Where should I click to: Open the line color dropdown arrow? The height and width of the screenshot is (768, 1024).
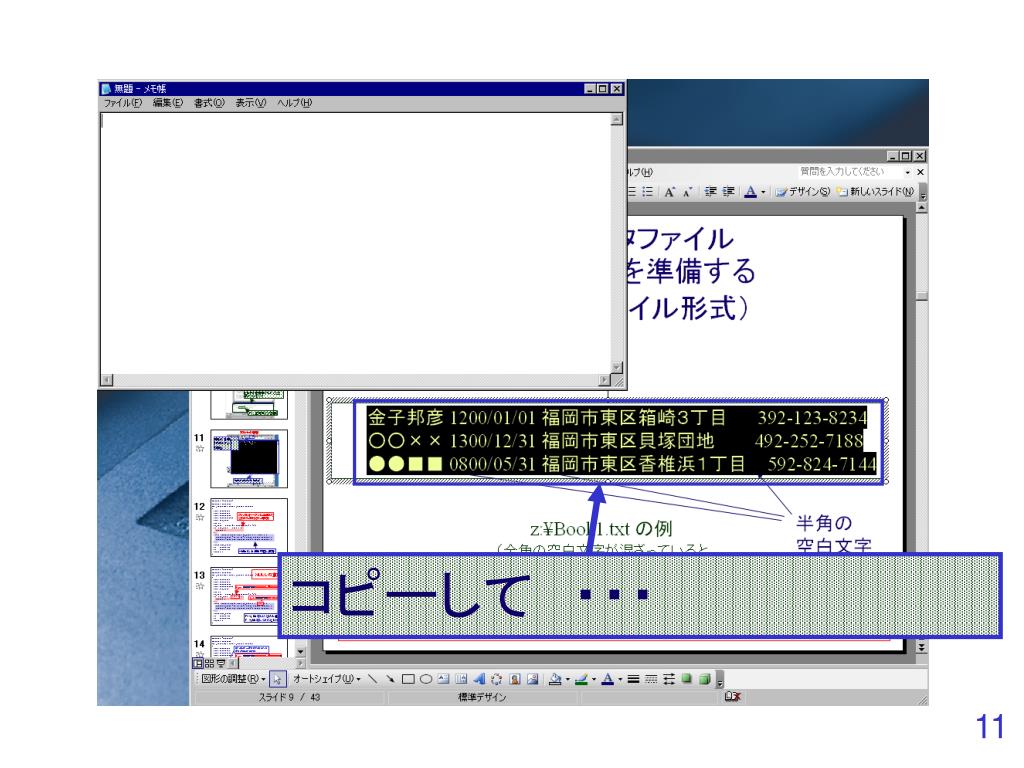tap(593, 680)
